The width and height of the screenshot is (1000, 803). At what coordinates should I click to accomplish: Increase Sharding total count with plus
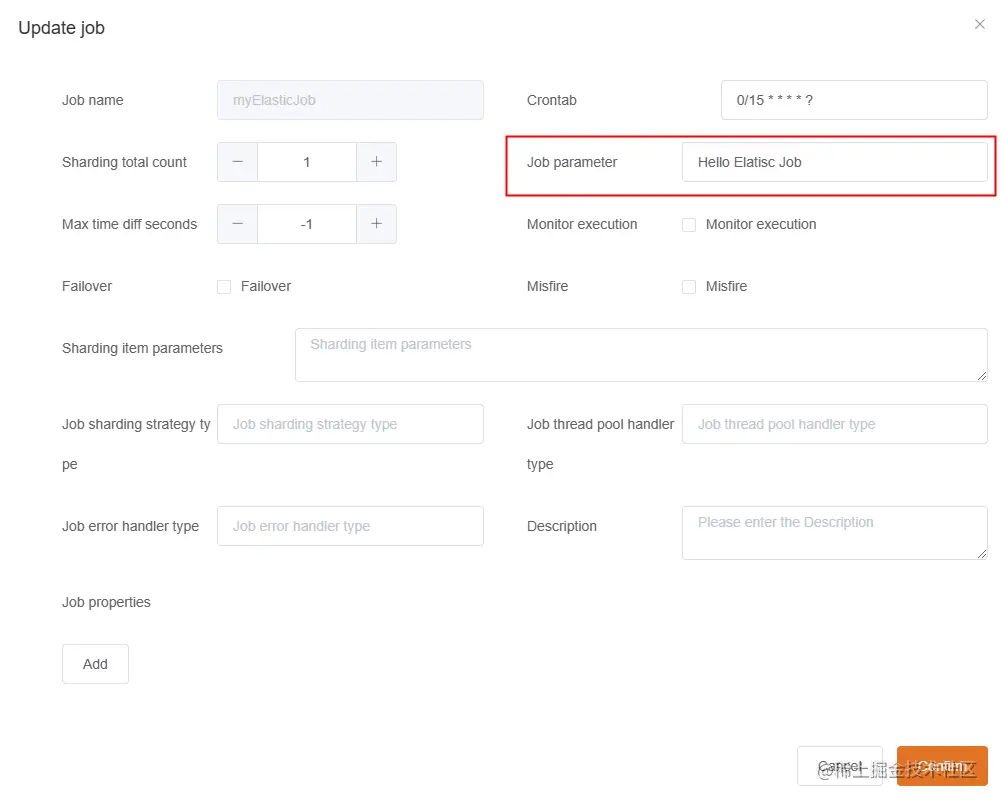376,162
